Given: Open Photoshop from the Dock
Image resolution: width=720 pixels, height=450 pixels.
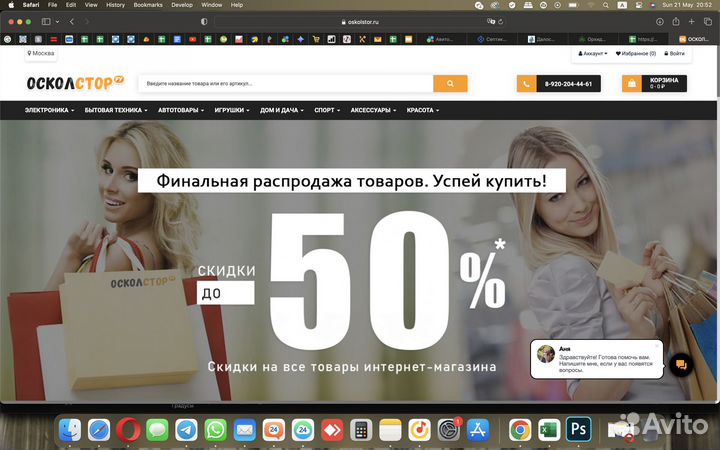Looking at the screenshot, I should click(578, 429).
